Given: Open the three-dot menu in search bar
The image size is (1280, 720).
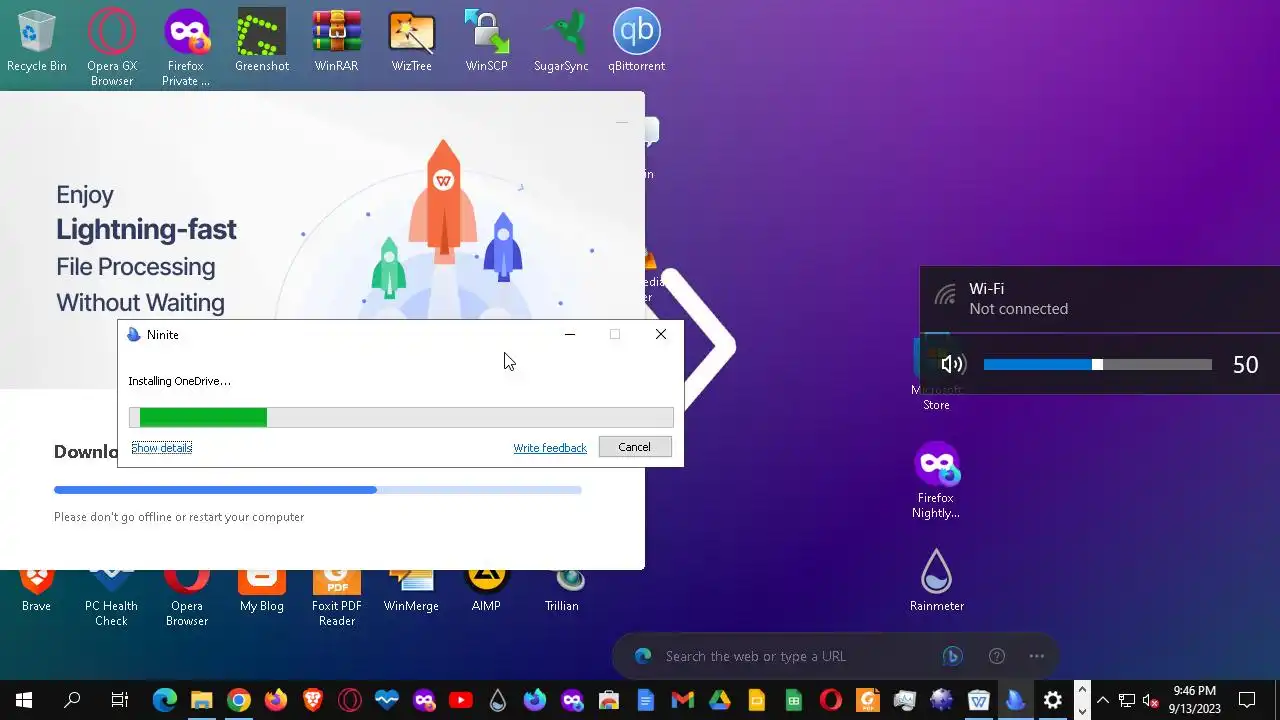Looking at the screenshot, I should 1037,656.
